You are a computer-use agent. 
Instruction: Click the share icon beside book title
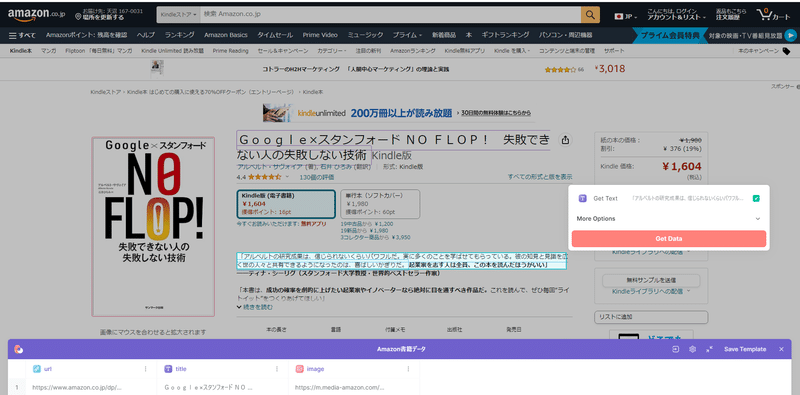pyautogui.click(x=565, y=140)
